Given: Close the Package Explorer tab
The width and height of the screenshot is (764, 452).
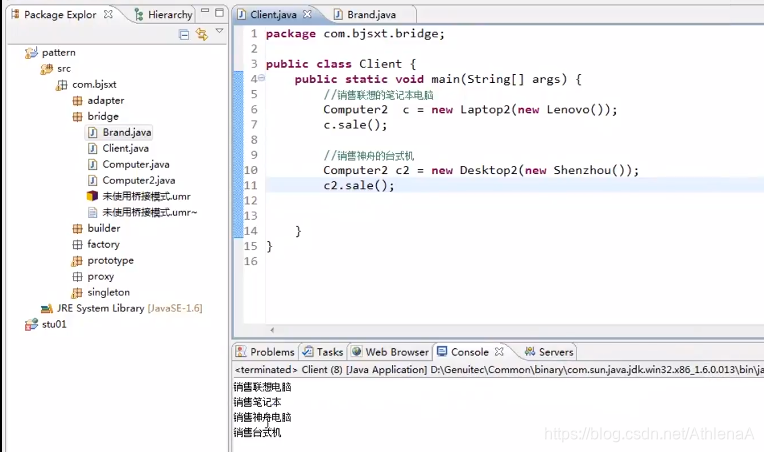Looking at the screenshot, I should (x=108, y=14).
